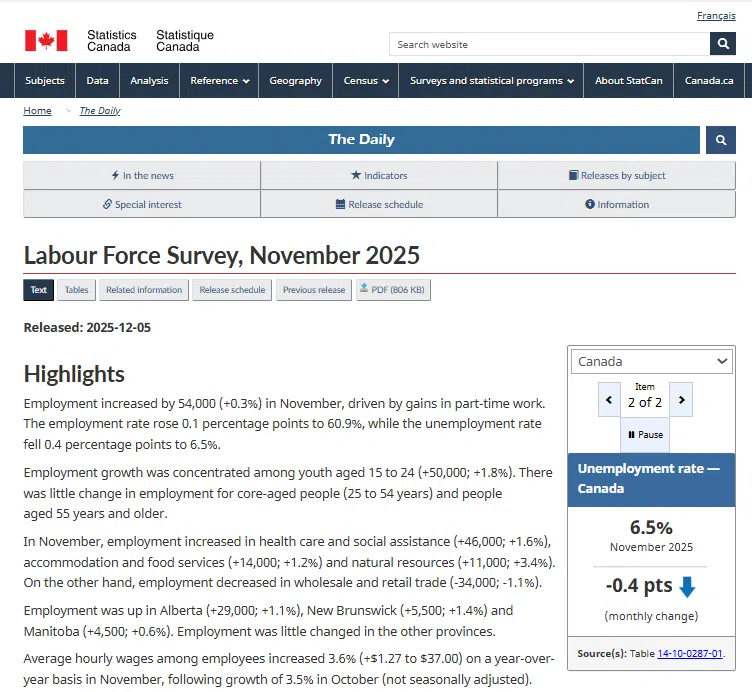This screenshot has height=692, width=752.
Task: Expand the Census menu
Action: coord(366,81)
